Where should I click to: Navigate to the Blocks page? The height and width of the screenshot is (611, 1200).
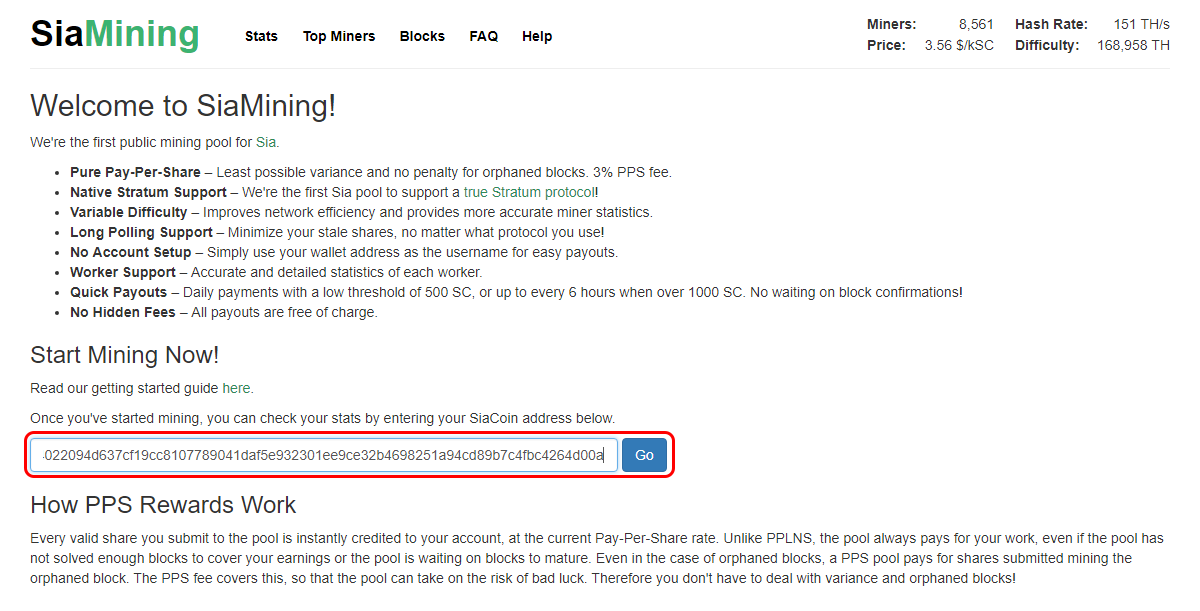click(x=422, y=36)
